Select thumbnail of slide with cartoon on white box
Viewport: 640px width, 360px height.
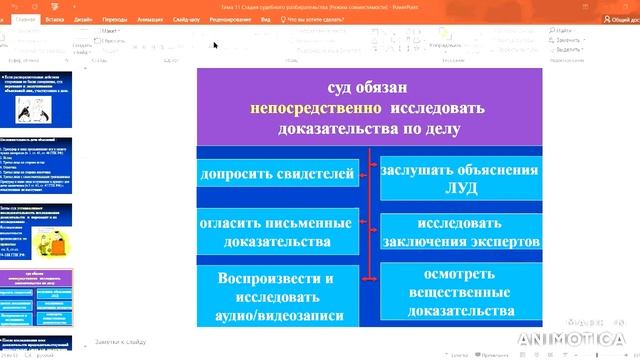[x=36, y=99]
